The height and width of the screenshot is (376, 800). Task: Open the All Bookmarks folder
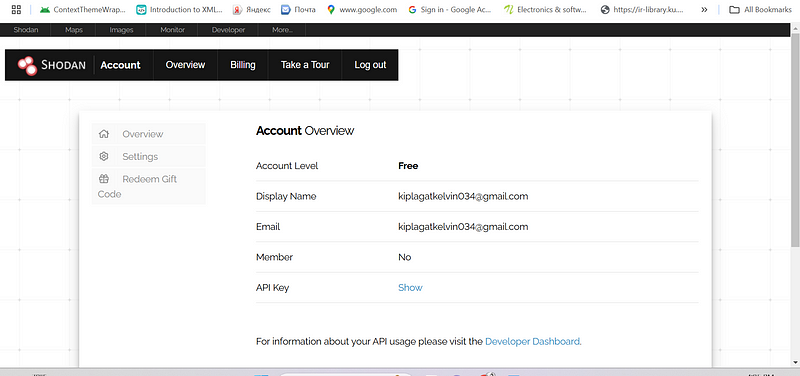click(x=760, y=9)
